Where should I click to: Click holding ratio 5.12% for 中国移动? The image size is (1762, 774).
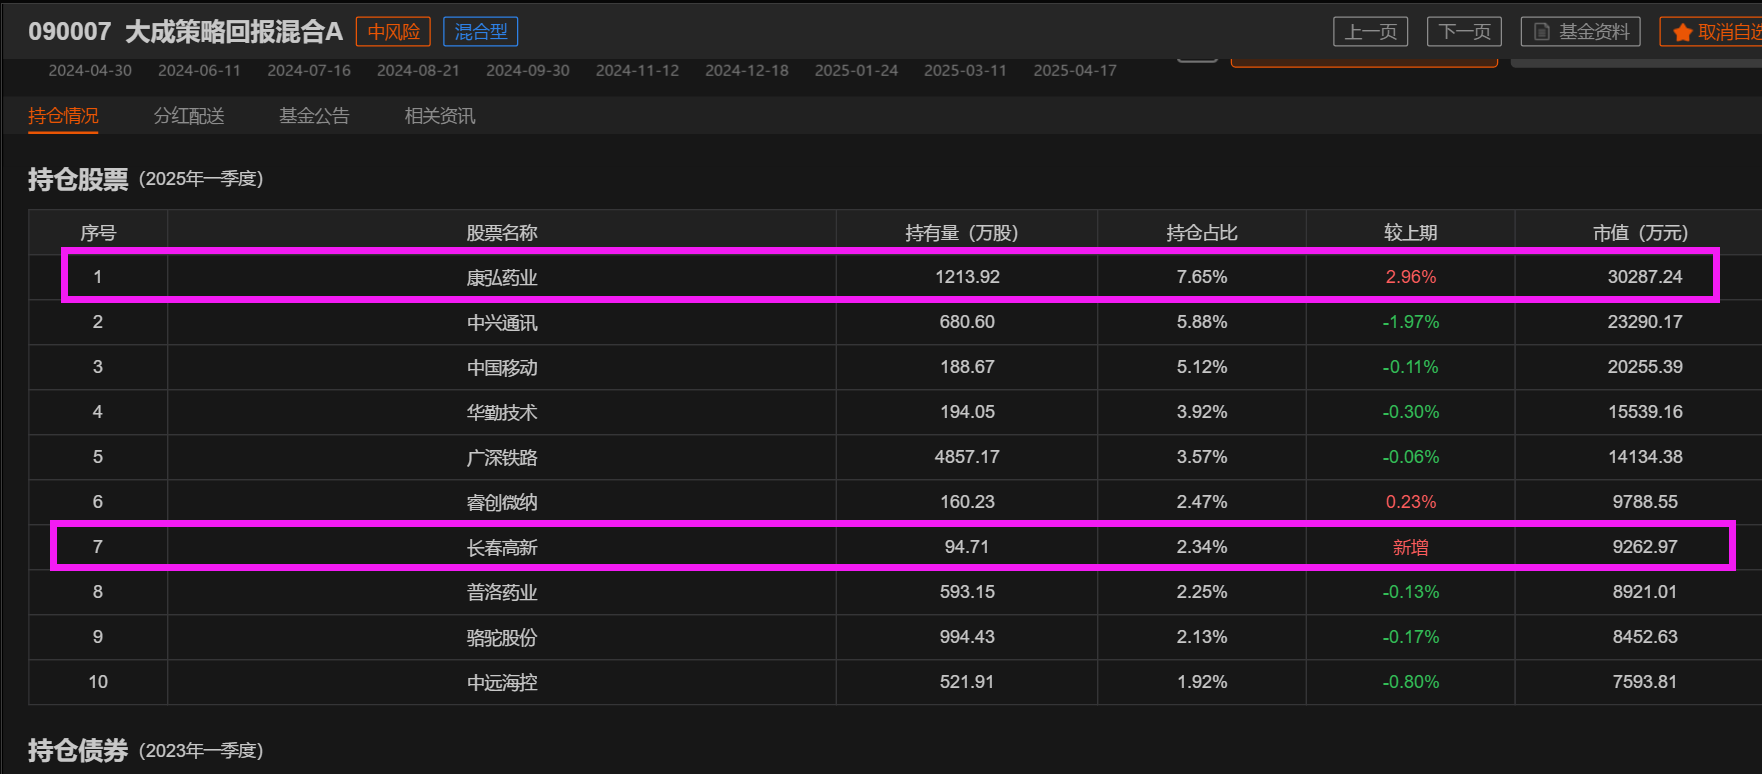[1202, 367]
